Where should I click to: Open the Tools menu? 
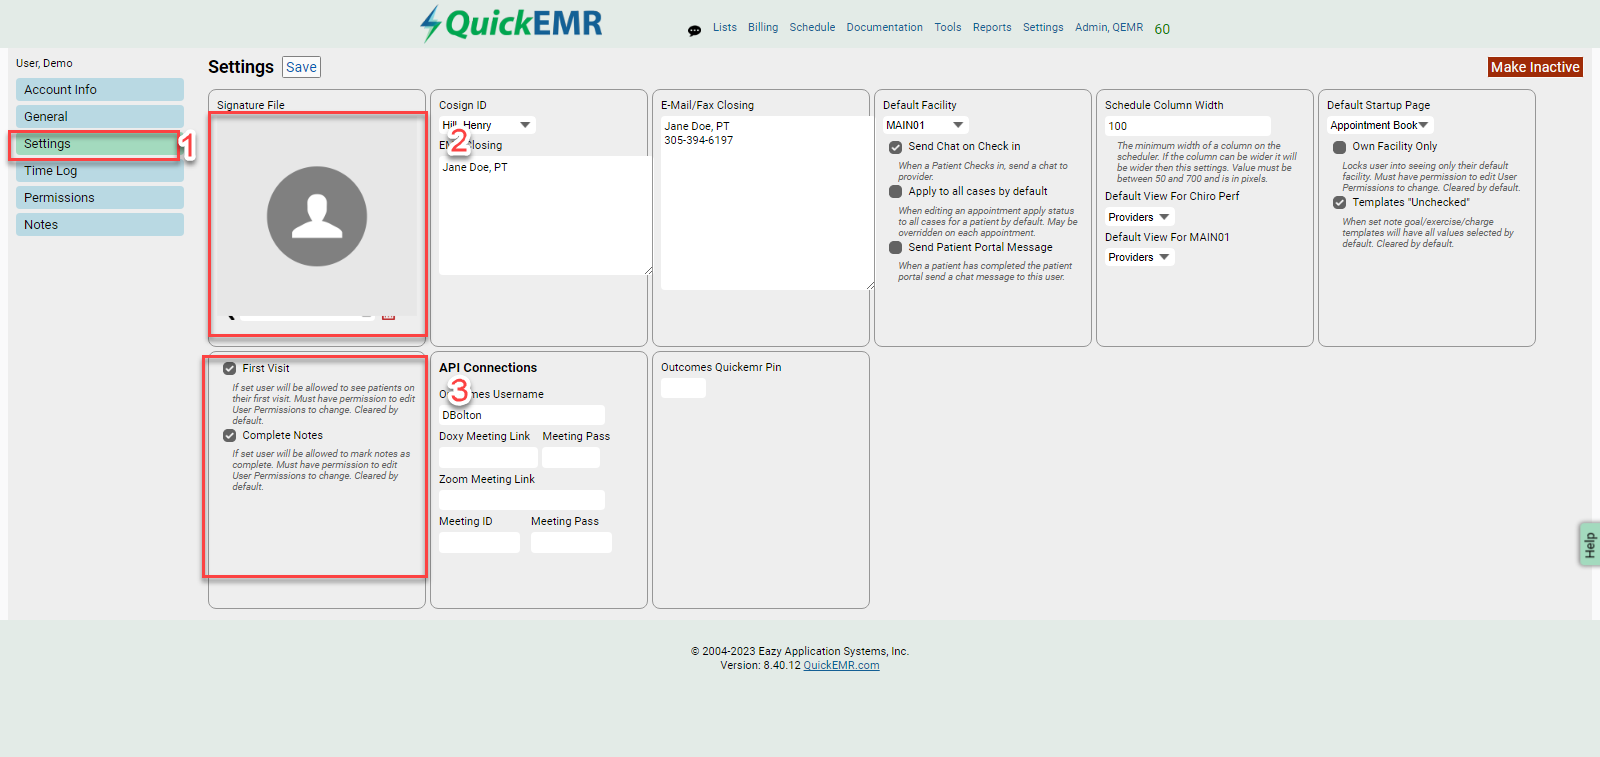[948, 27]
